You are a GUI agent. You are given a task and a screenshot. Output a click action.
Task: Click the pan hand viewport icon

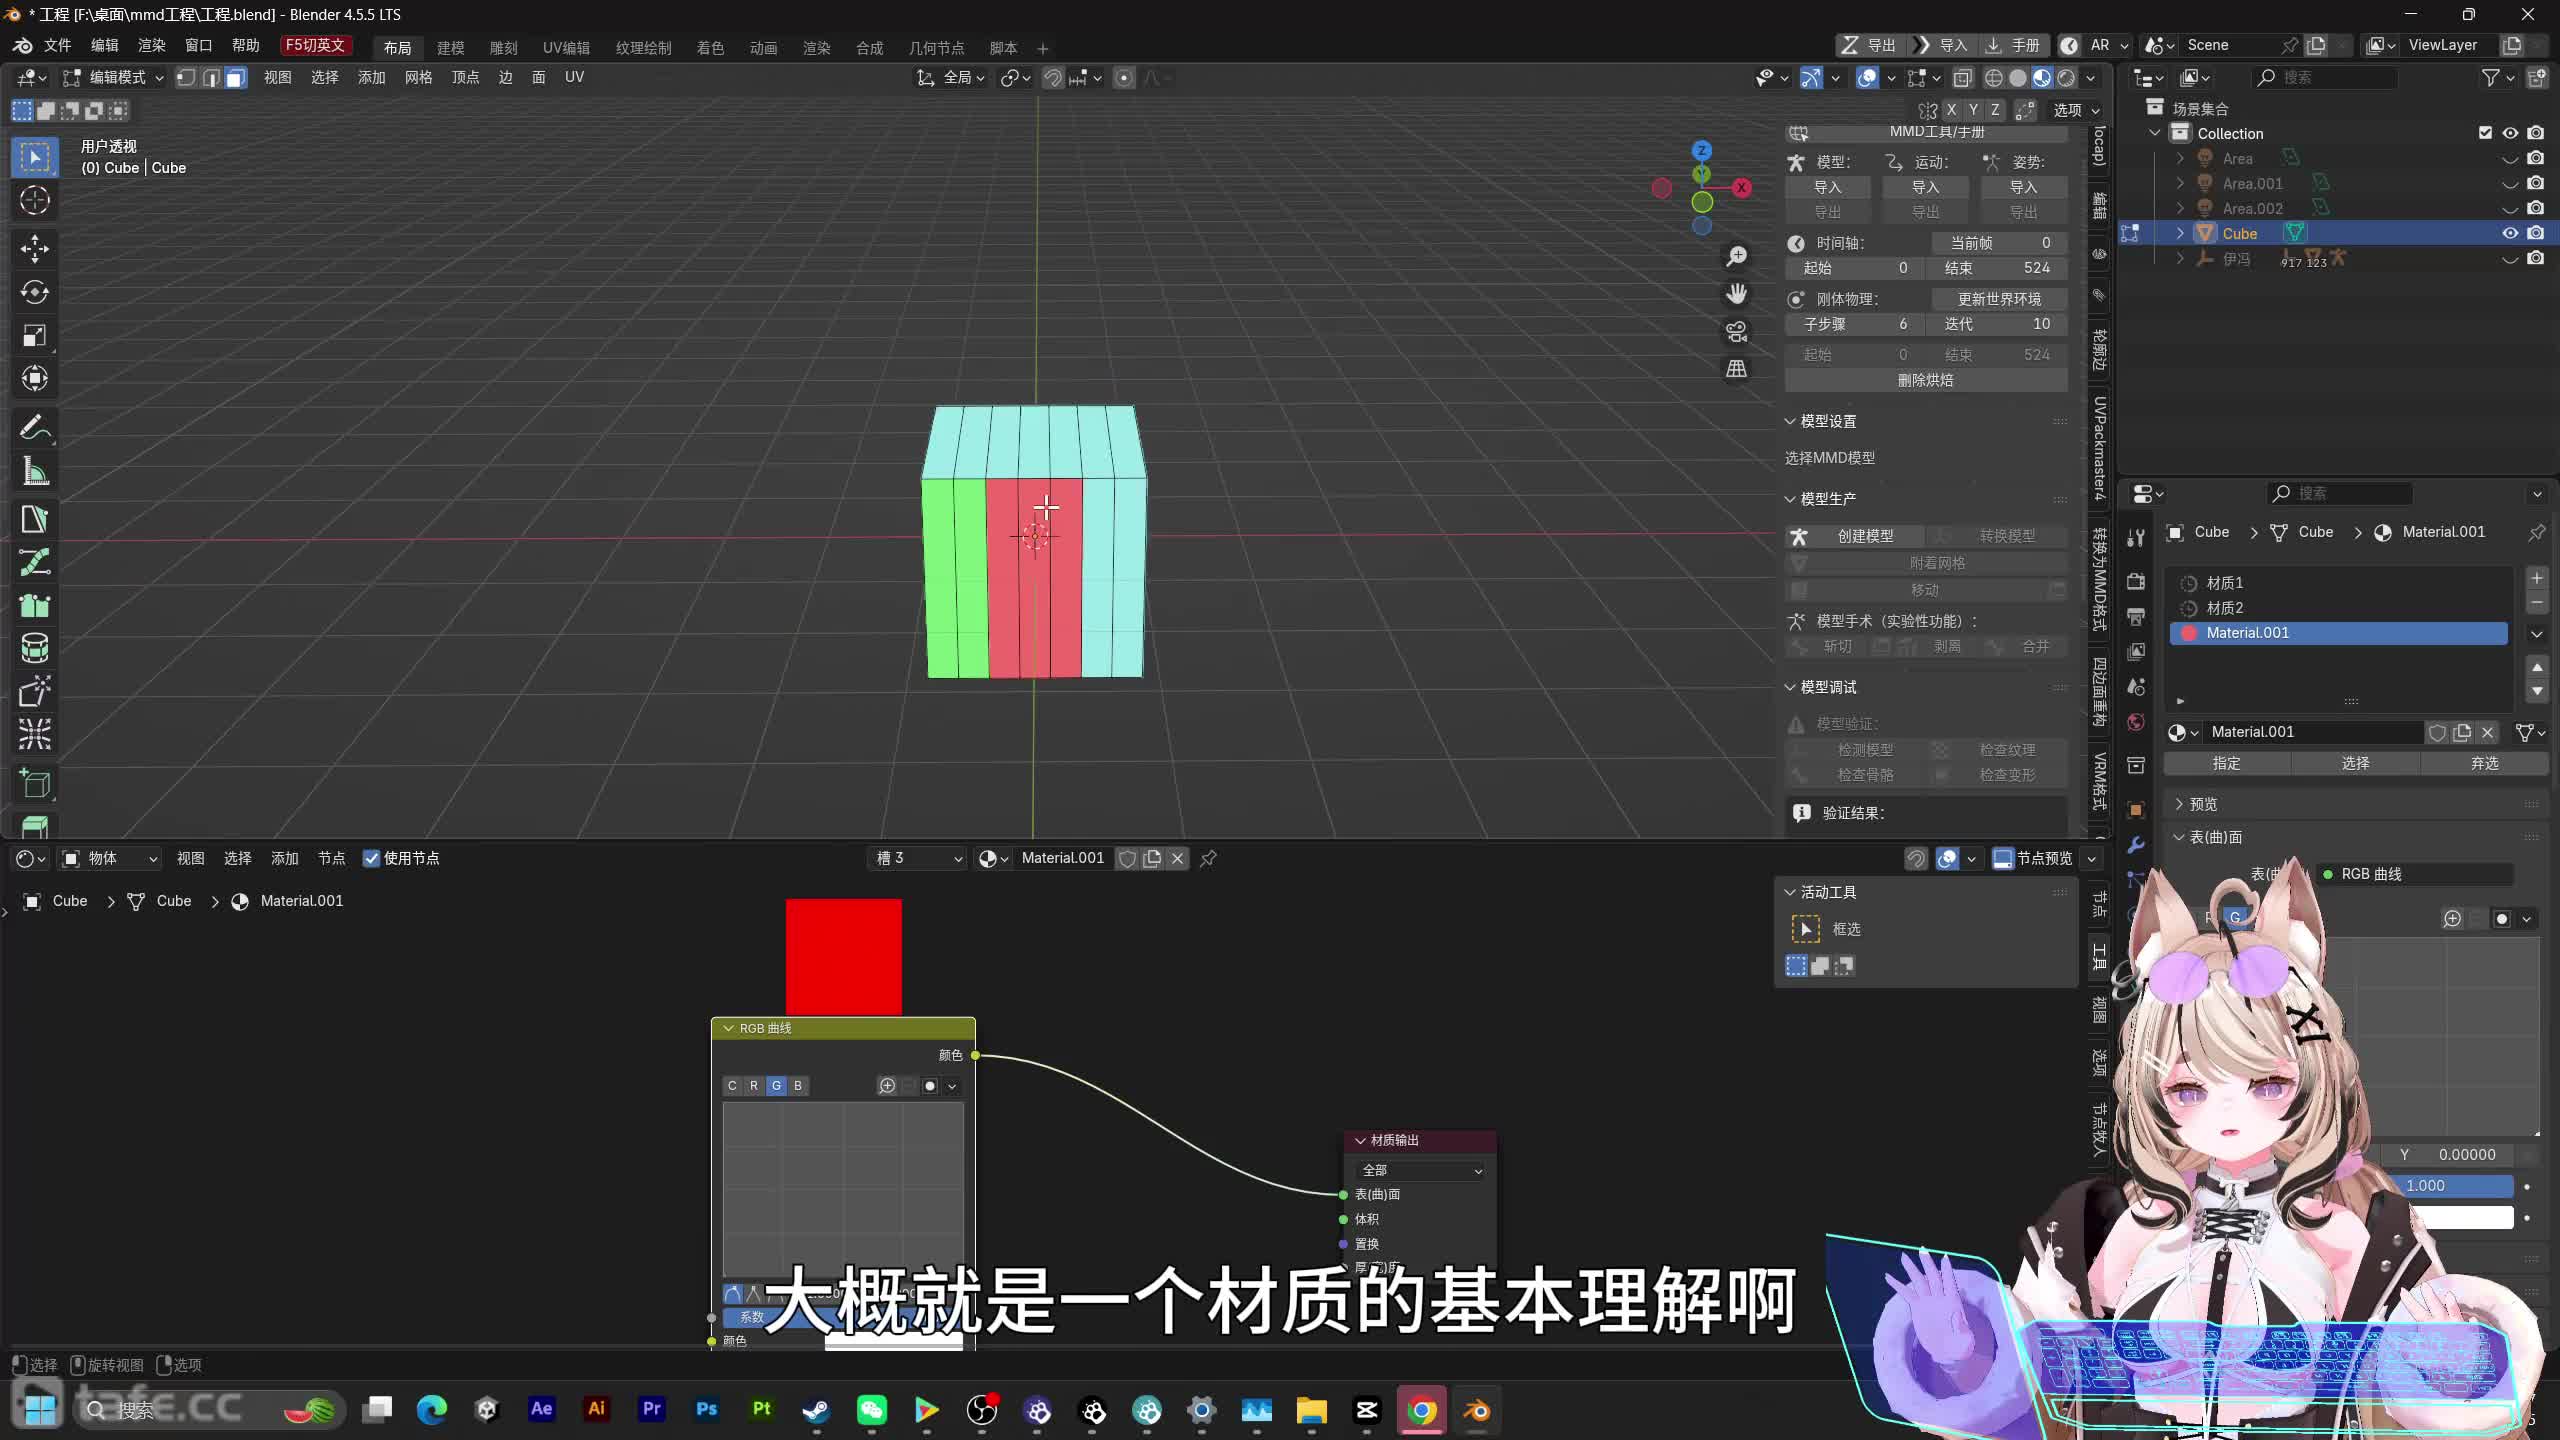[x=1737, y=294]
